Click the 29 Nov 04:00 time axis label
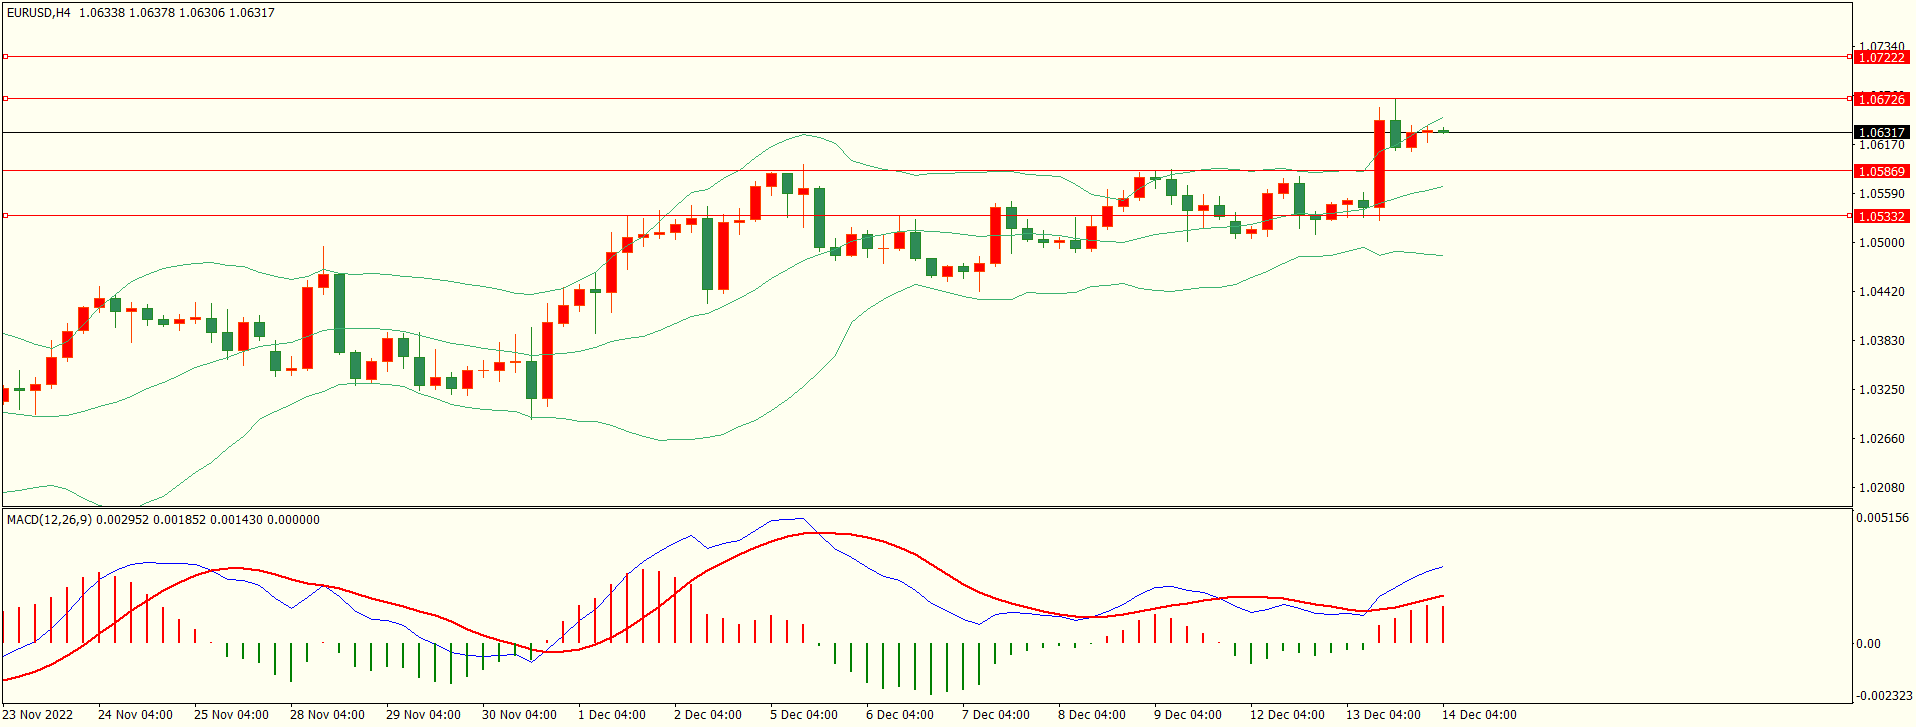The height and width of the screenshot is (727, 1916). point(423,715)
